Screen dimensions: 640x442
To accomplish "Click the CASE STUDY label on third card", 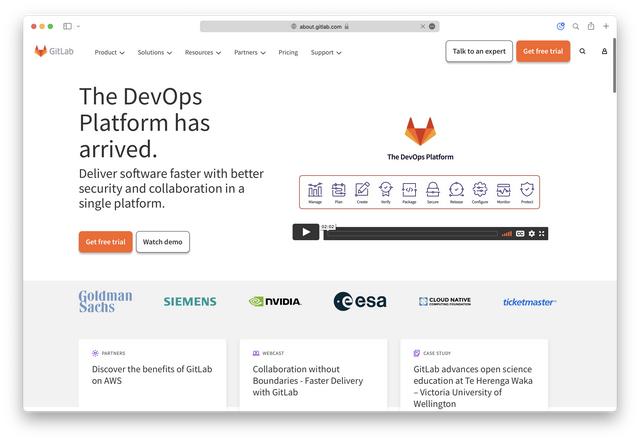I will [437, 353].
